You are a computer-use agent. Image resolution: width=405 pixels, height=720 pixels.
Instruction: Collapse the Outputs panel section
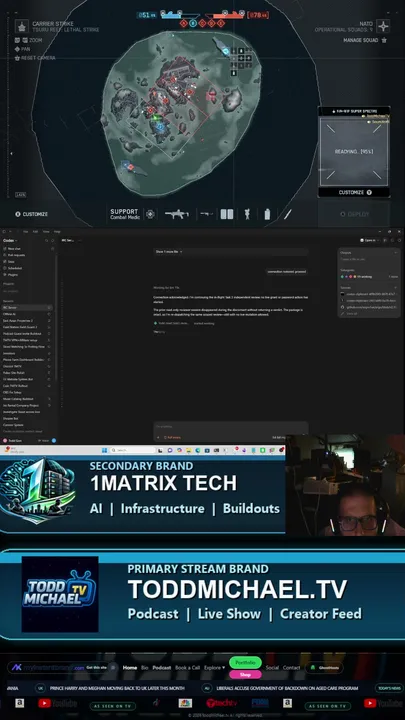395,253
